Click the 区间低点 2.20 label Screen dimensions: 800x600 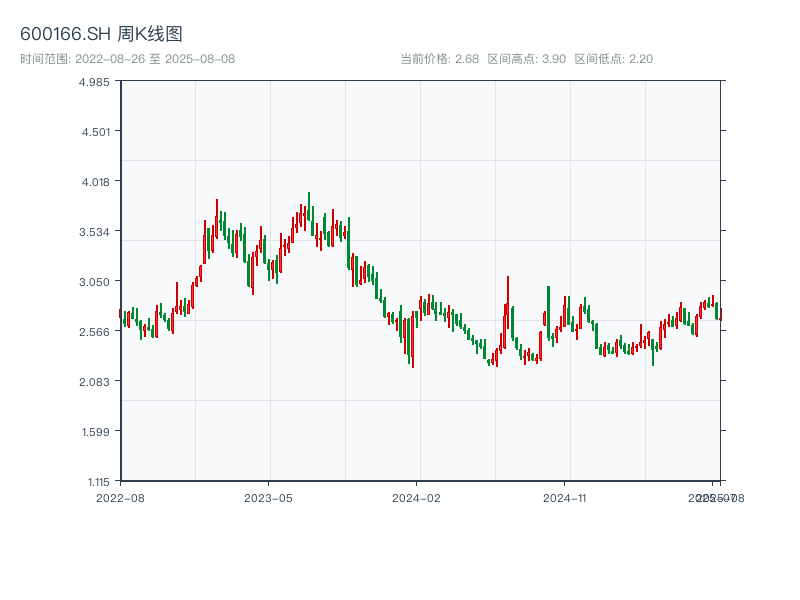pos(613,59)
